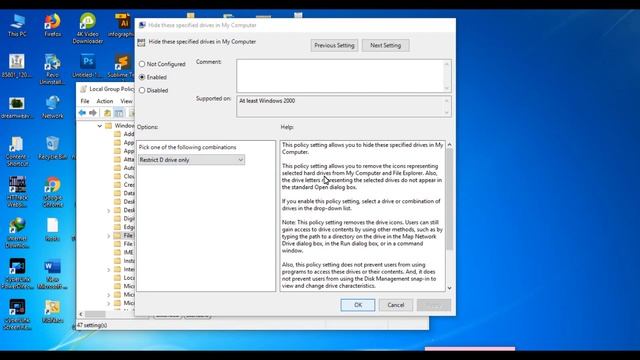
Task: Select the Content - Shortcut desktop icon
Action: click(17, 151)
